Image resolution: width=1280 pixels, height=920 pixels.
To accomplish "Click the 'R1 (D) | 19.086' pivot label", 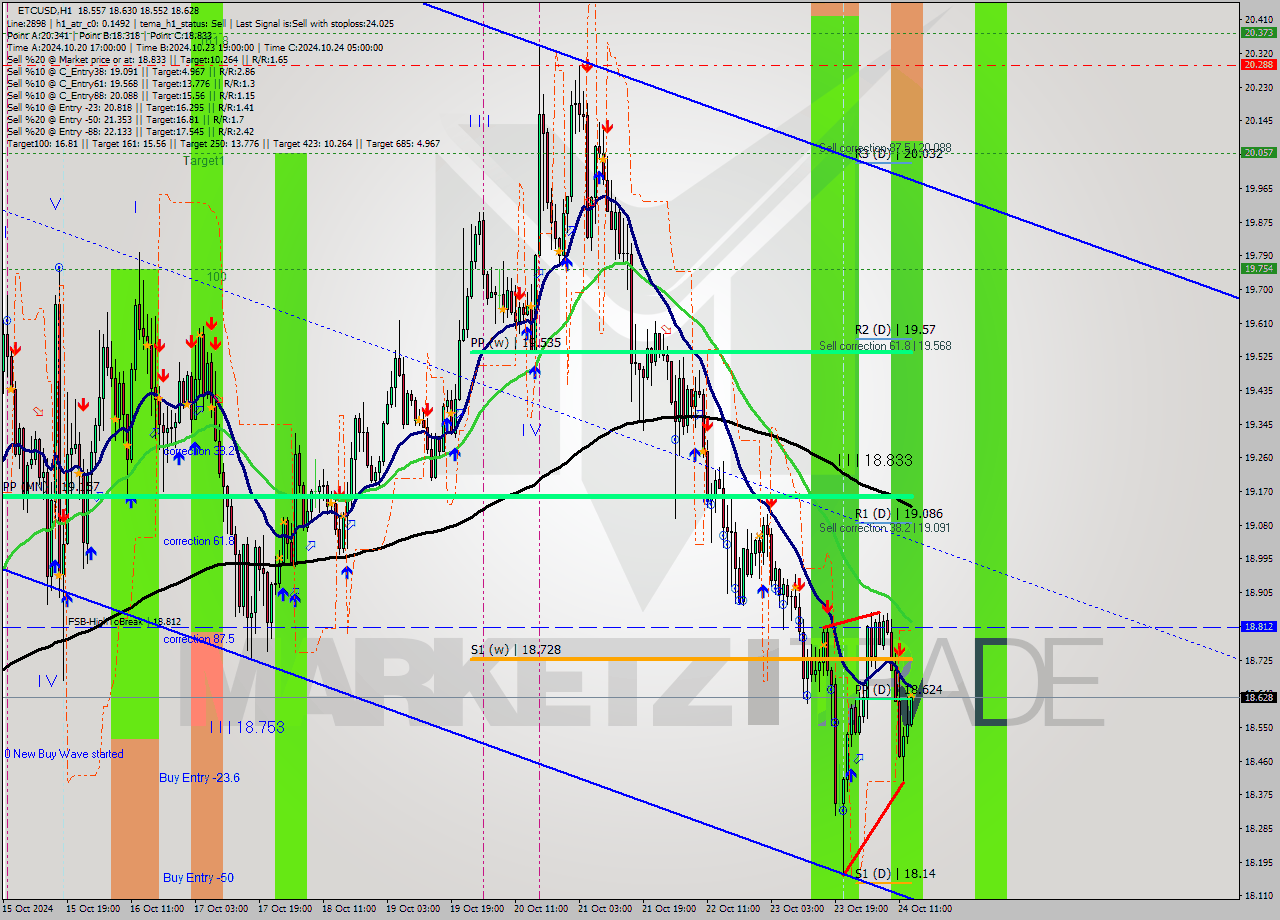I will (898, 513).
